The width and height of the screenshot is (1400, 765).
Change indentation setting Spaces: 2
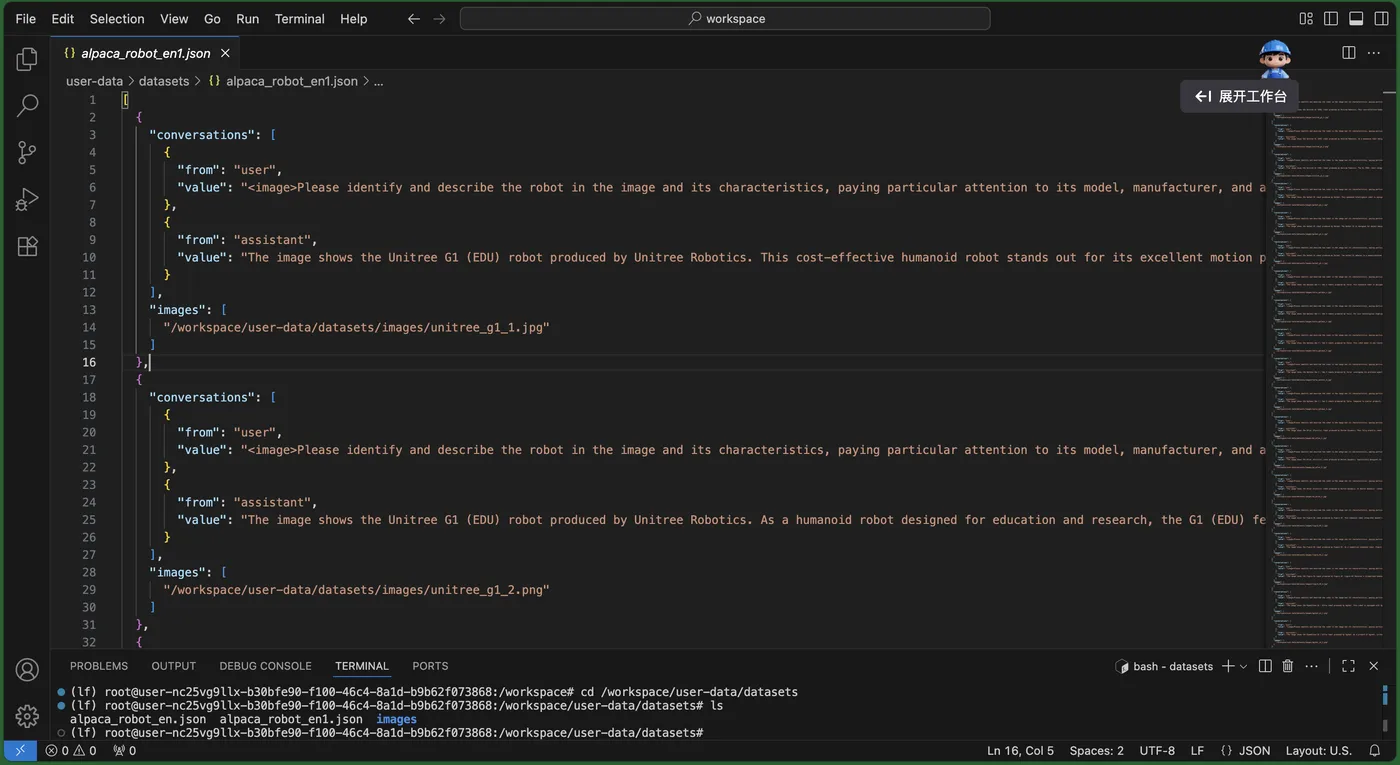1097,751
